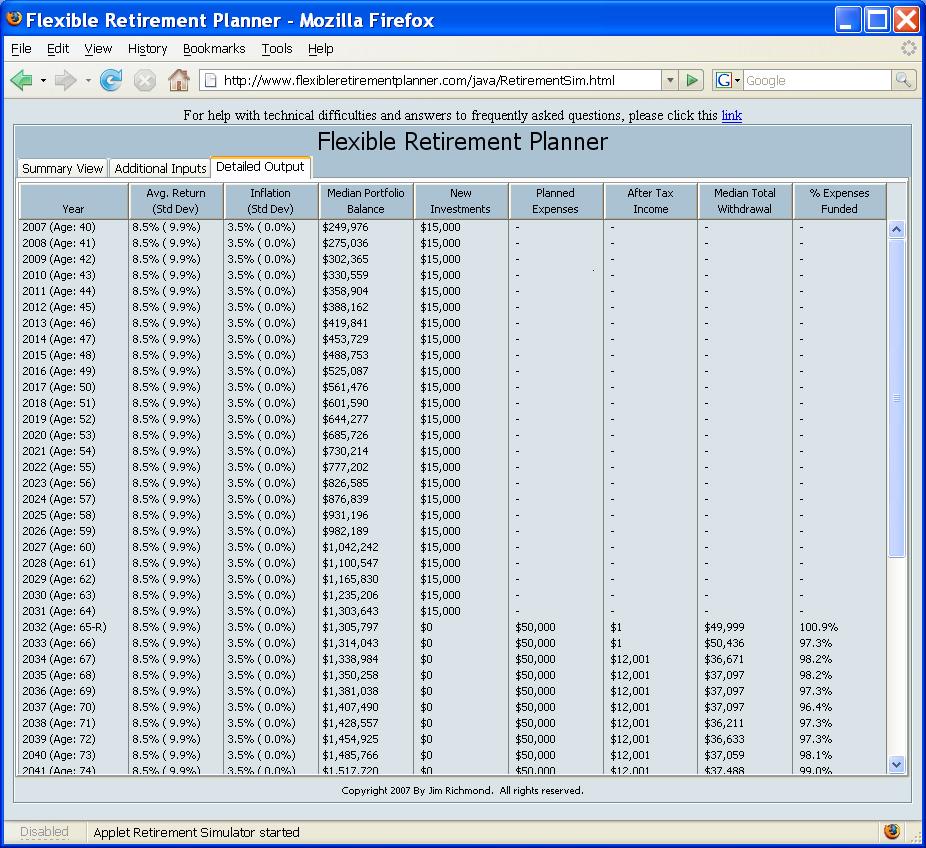This screenshot has height=848, width=926.
Task: Click the $50,436 withdrawal cell
Action: pos(724,643)
